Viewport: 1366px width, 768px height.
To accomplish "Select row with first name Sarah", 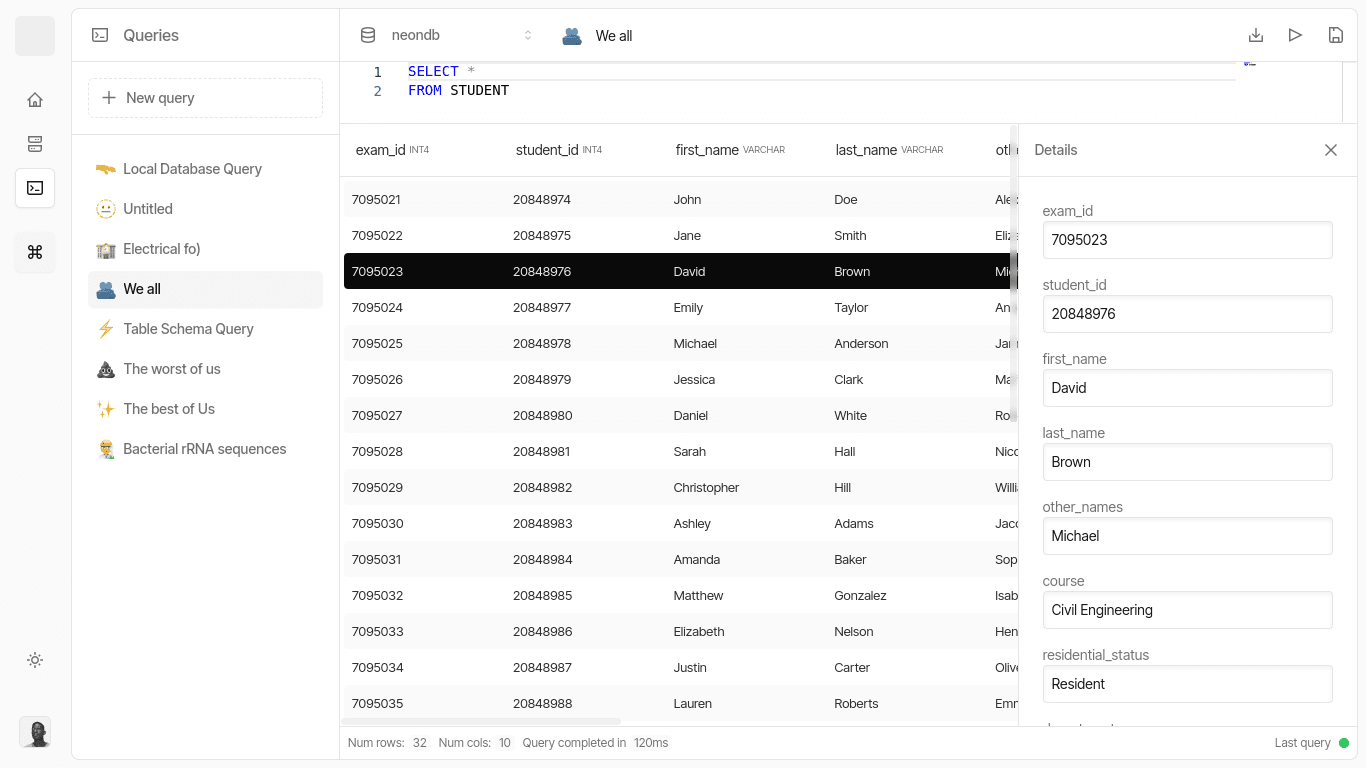I will click(x=680, y=452).
